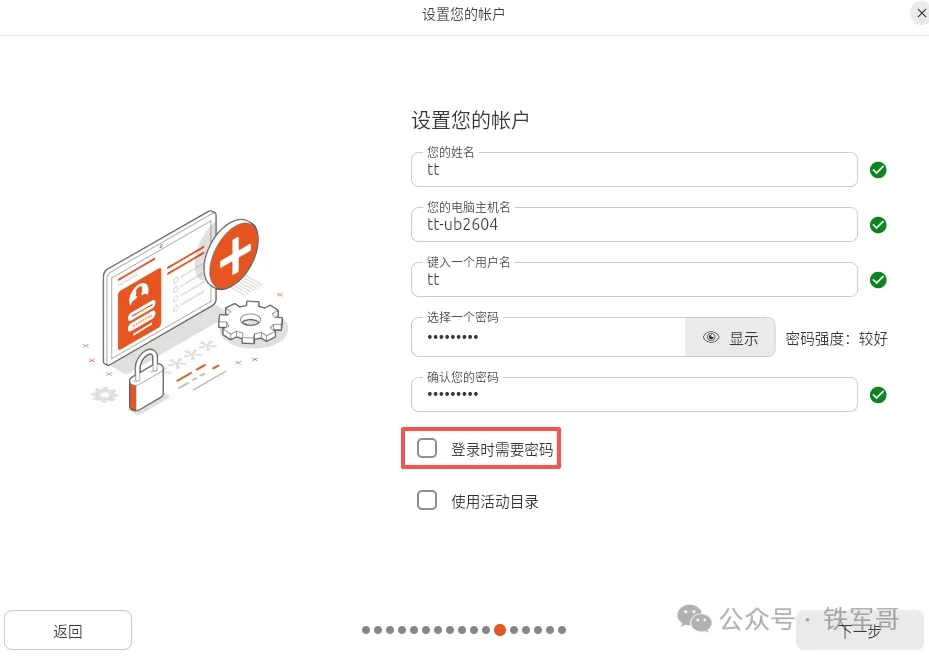929x656 pixels.
Task: Click the green checkmark beside the username field
Action: tap(877, 279)
